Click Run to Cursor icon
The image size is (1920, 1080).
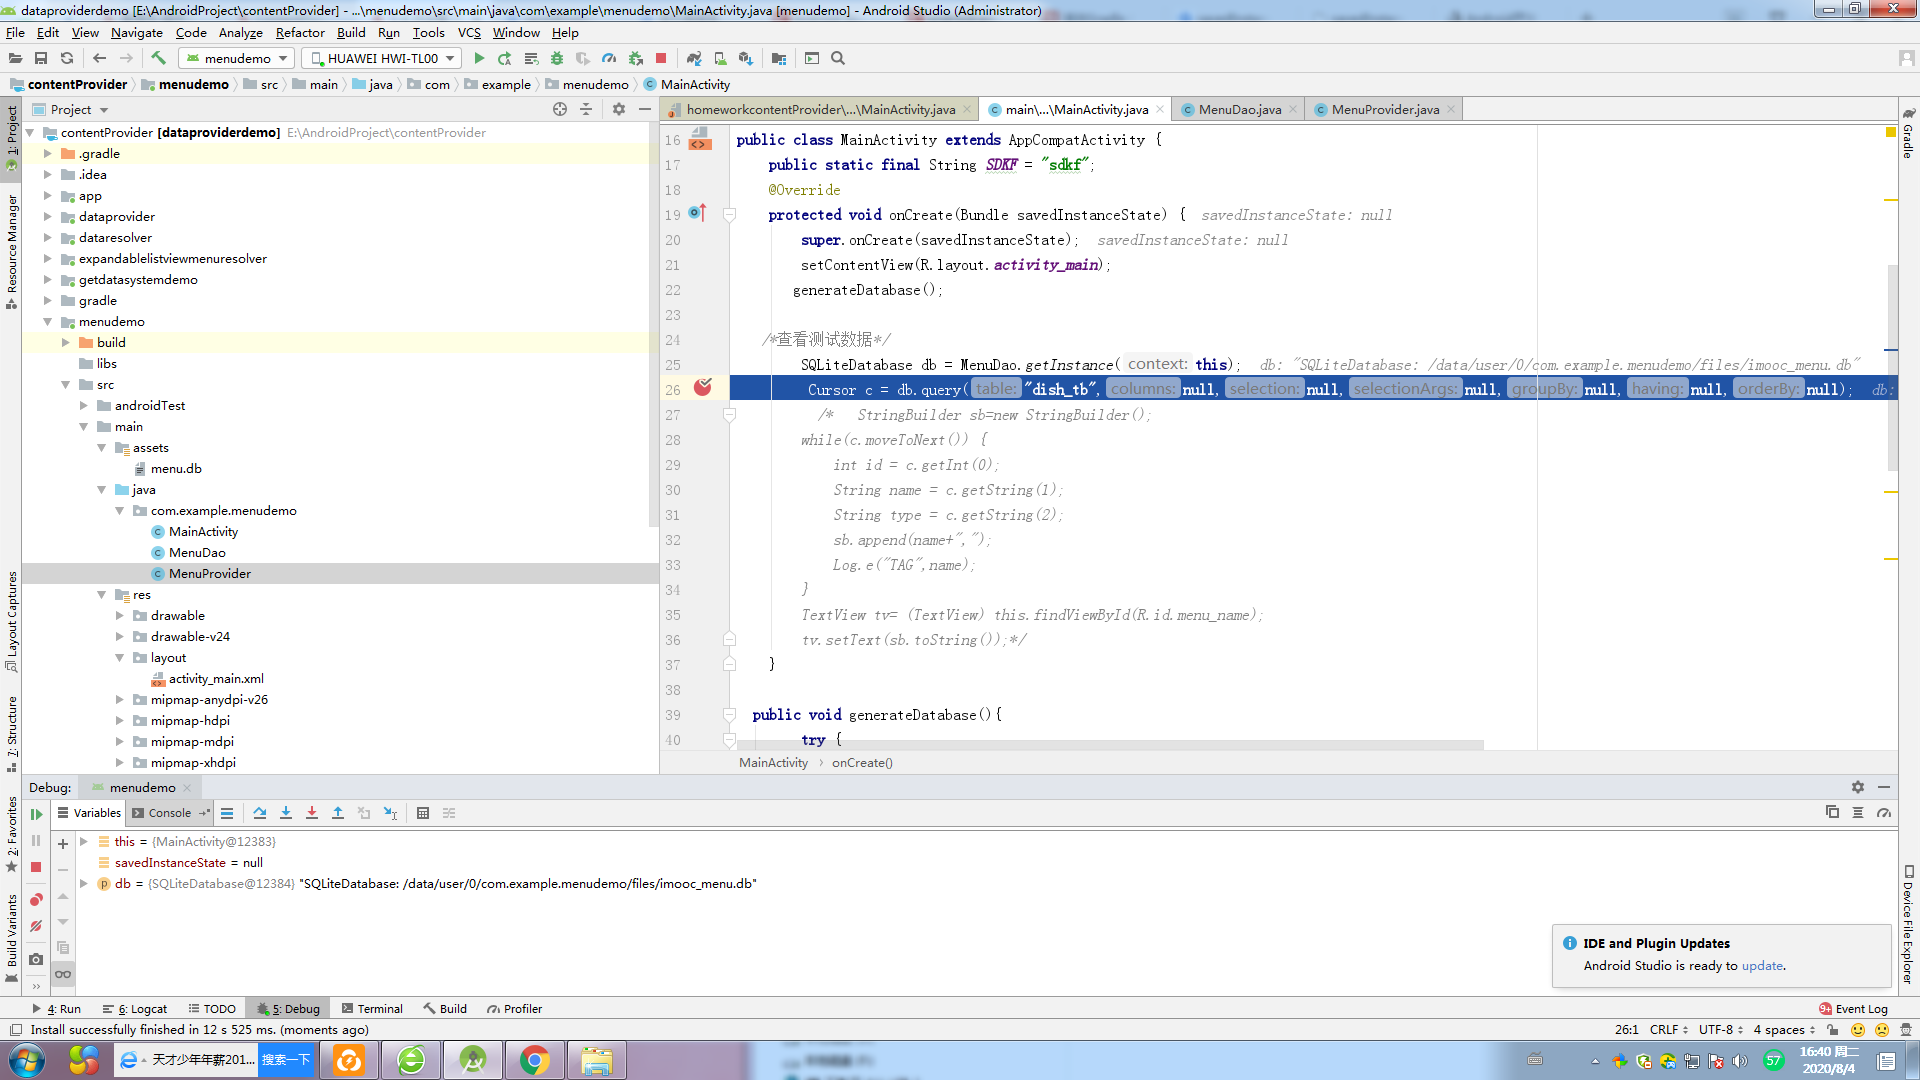point(390,813)
